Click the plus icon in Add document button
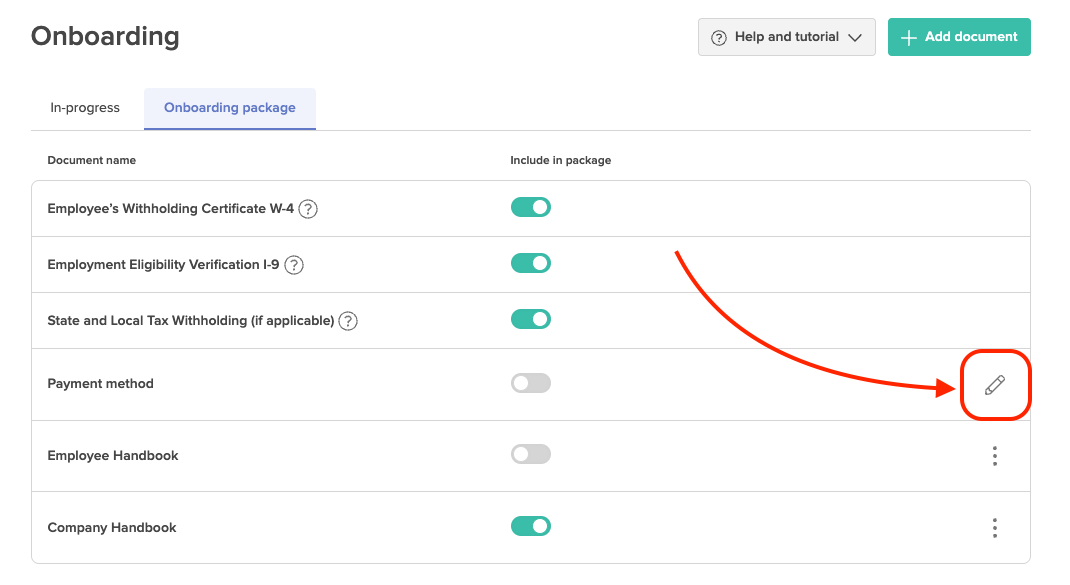The height and width of the screenshot is (585, 1070). click(908, 37)
